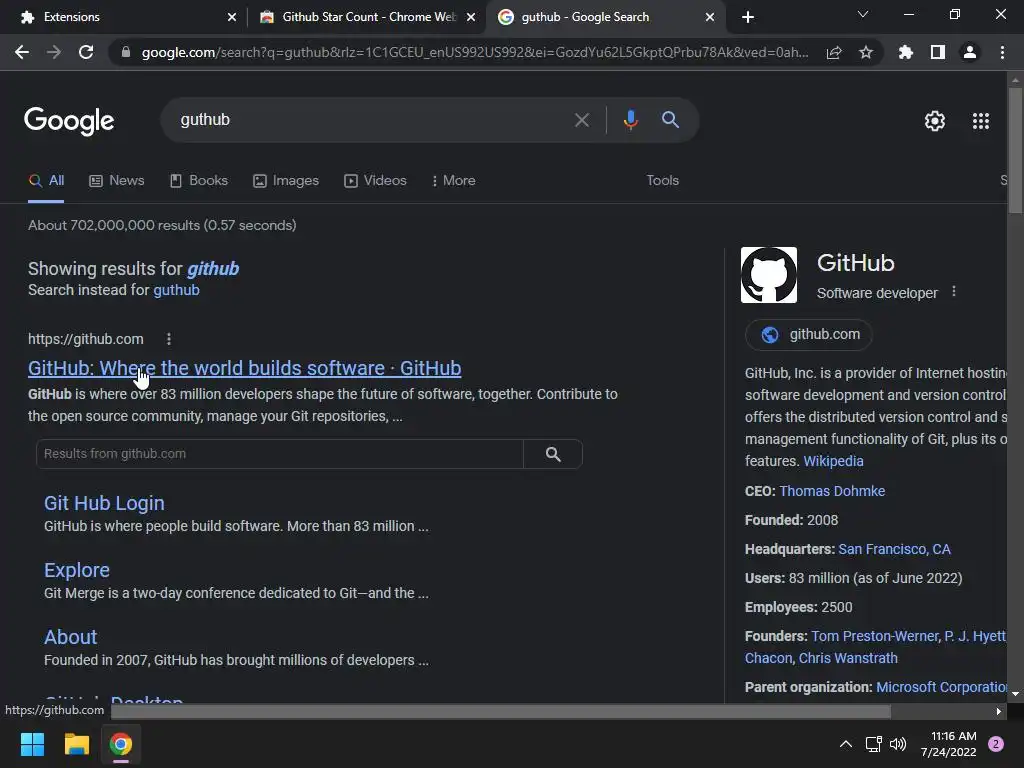Open the Chrome profile avatar

coord(970,52)
